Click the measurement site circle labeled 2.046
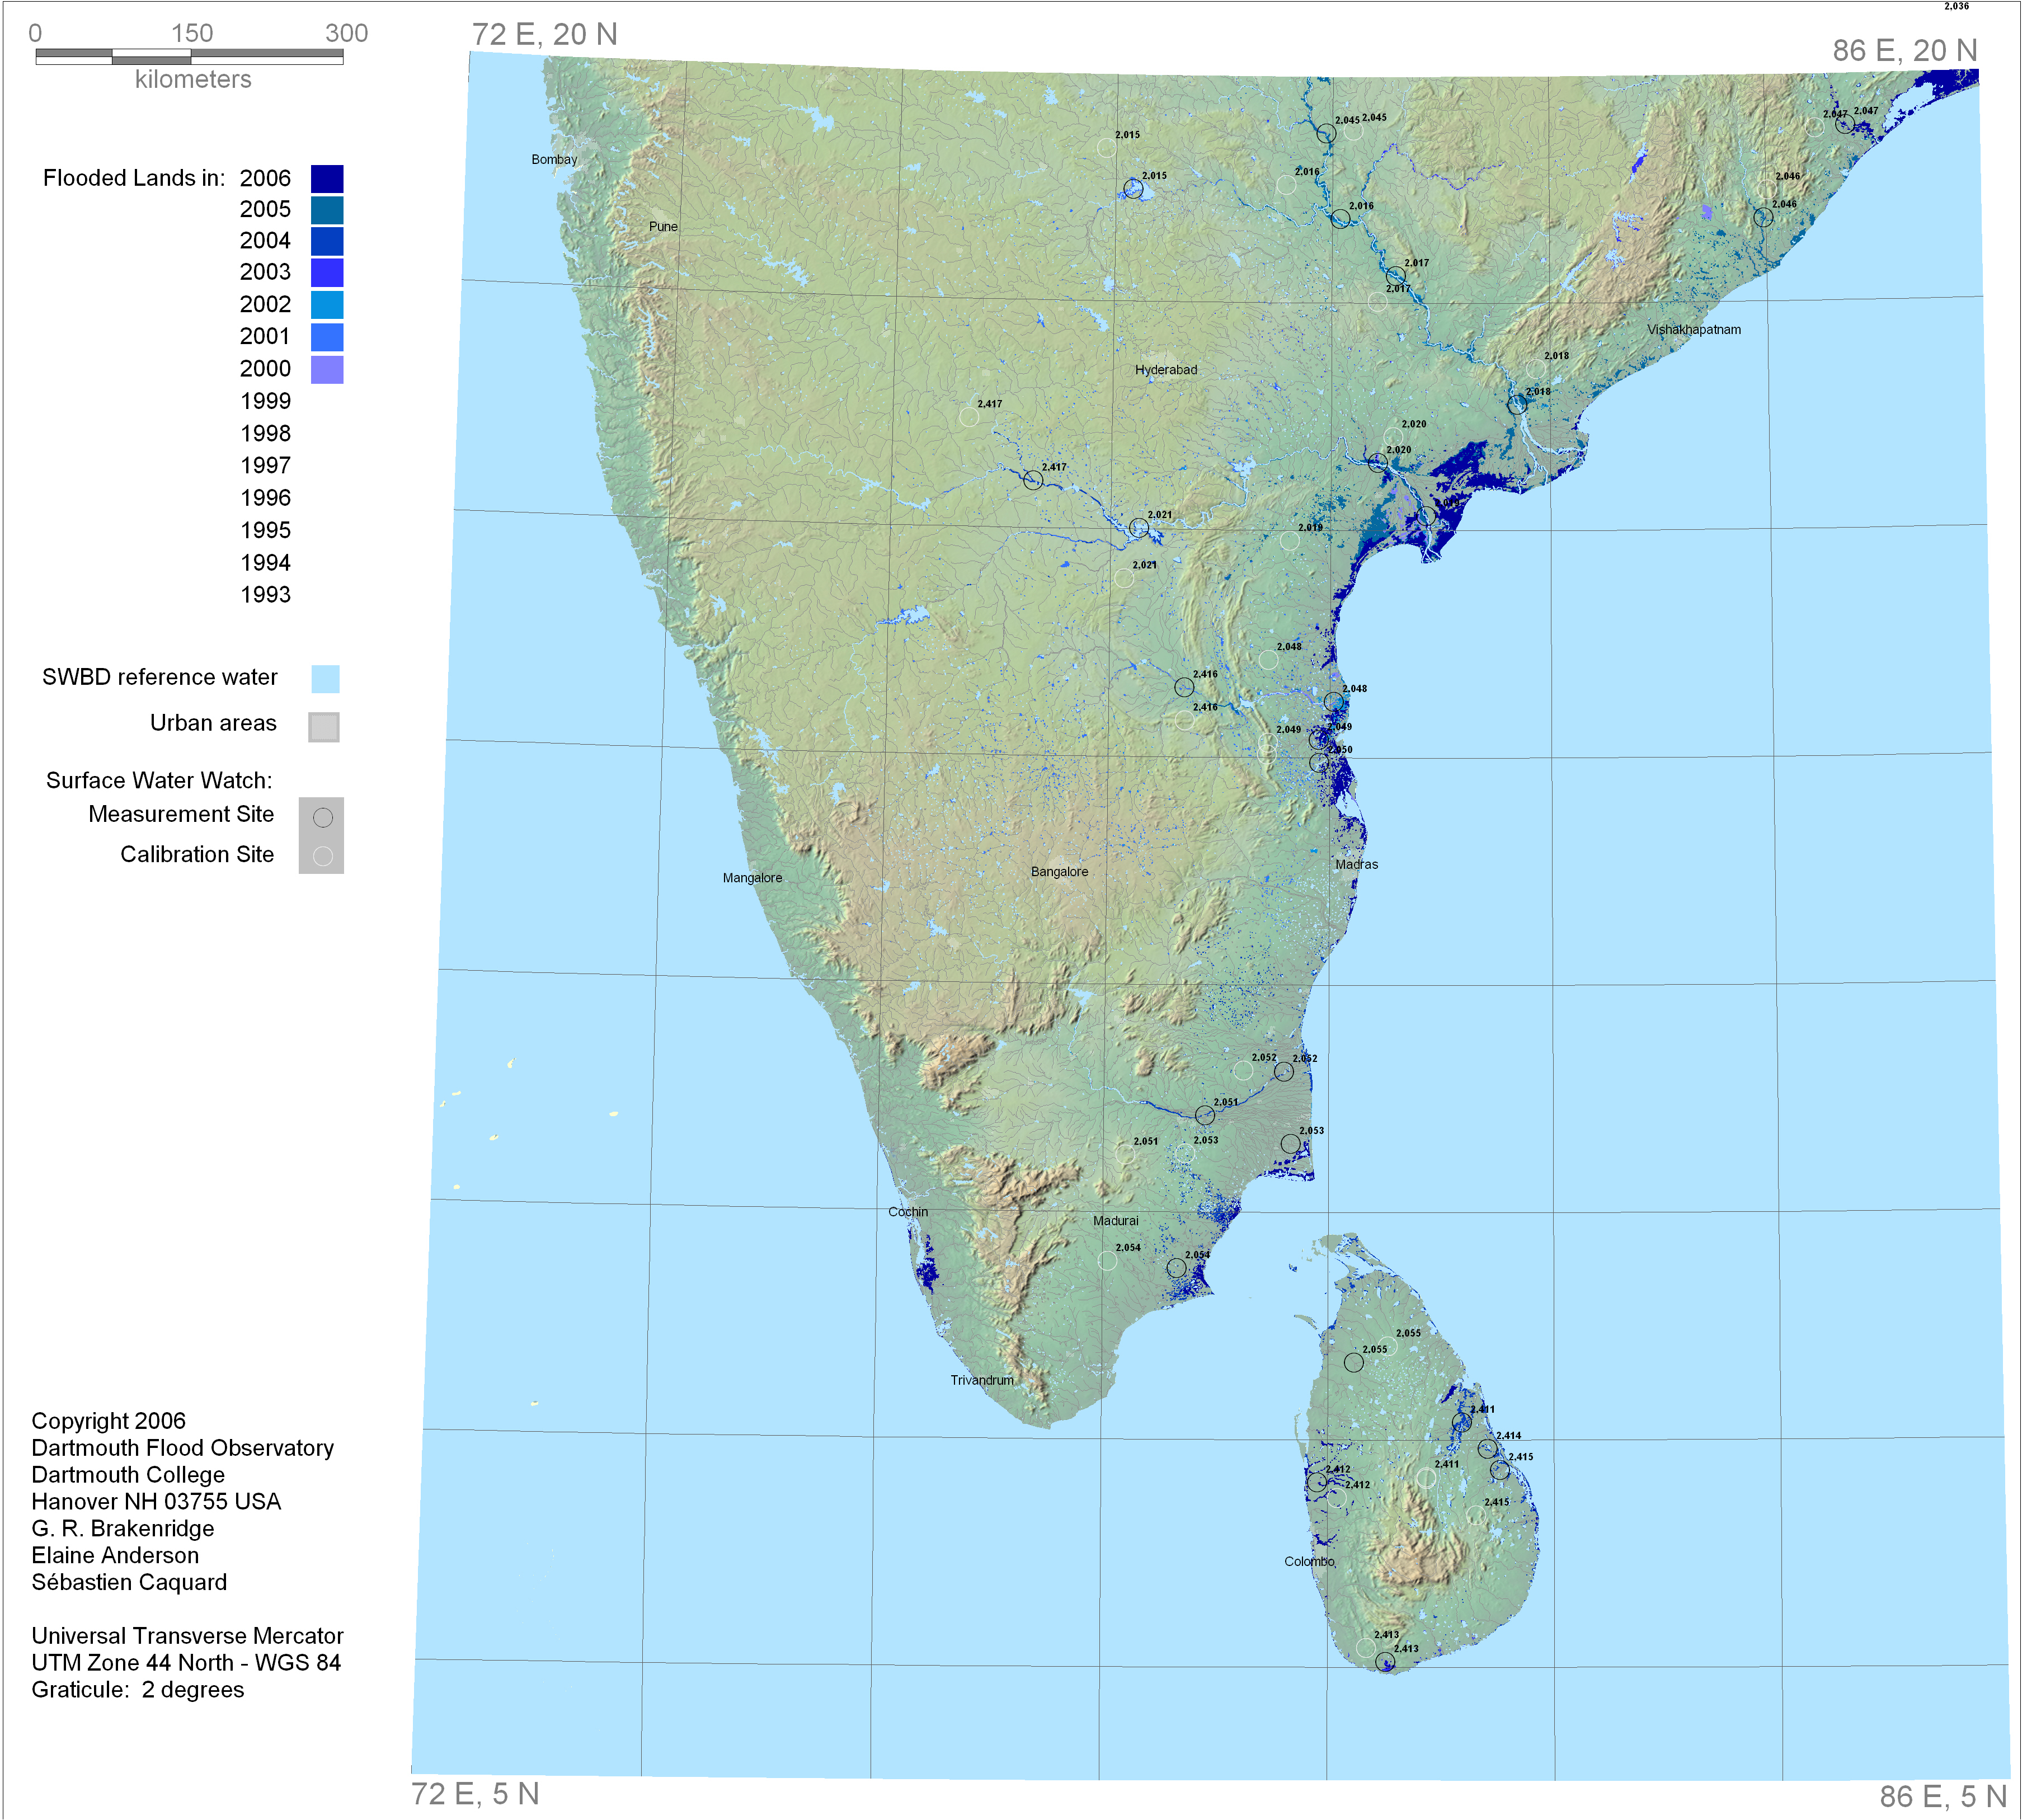Viewport: 2041px width, 1820px height. pos(1763,218)
